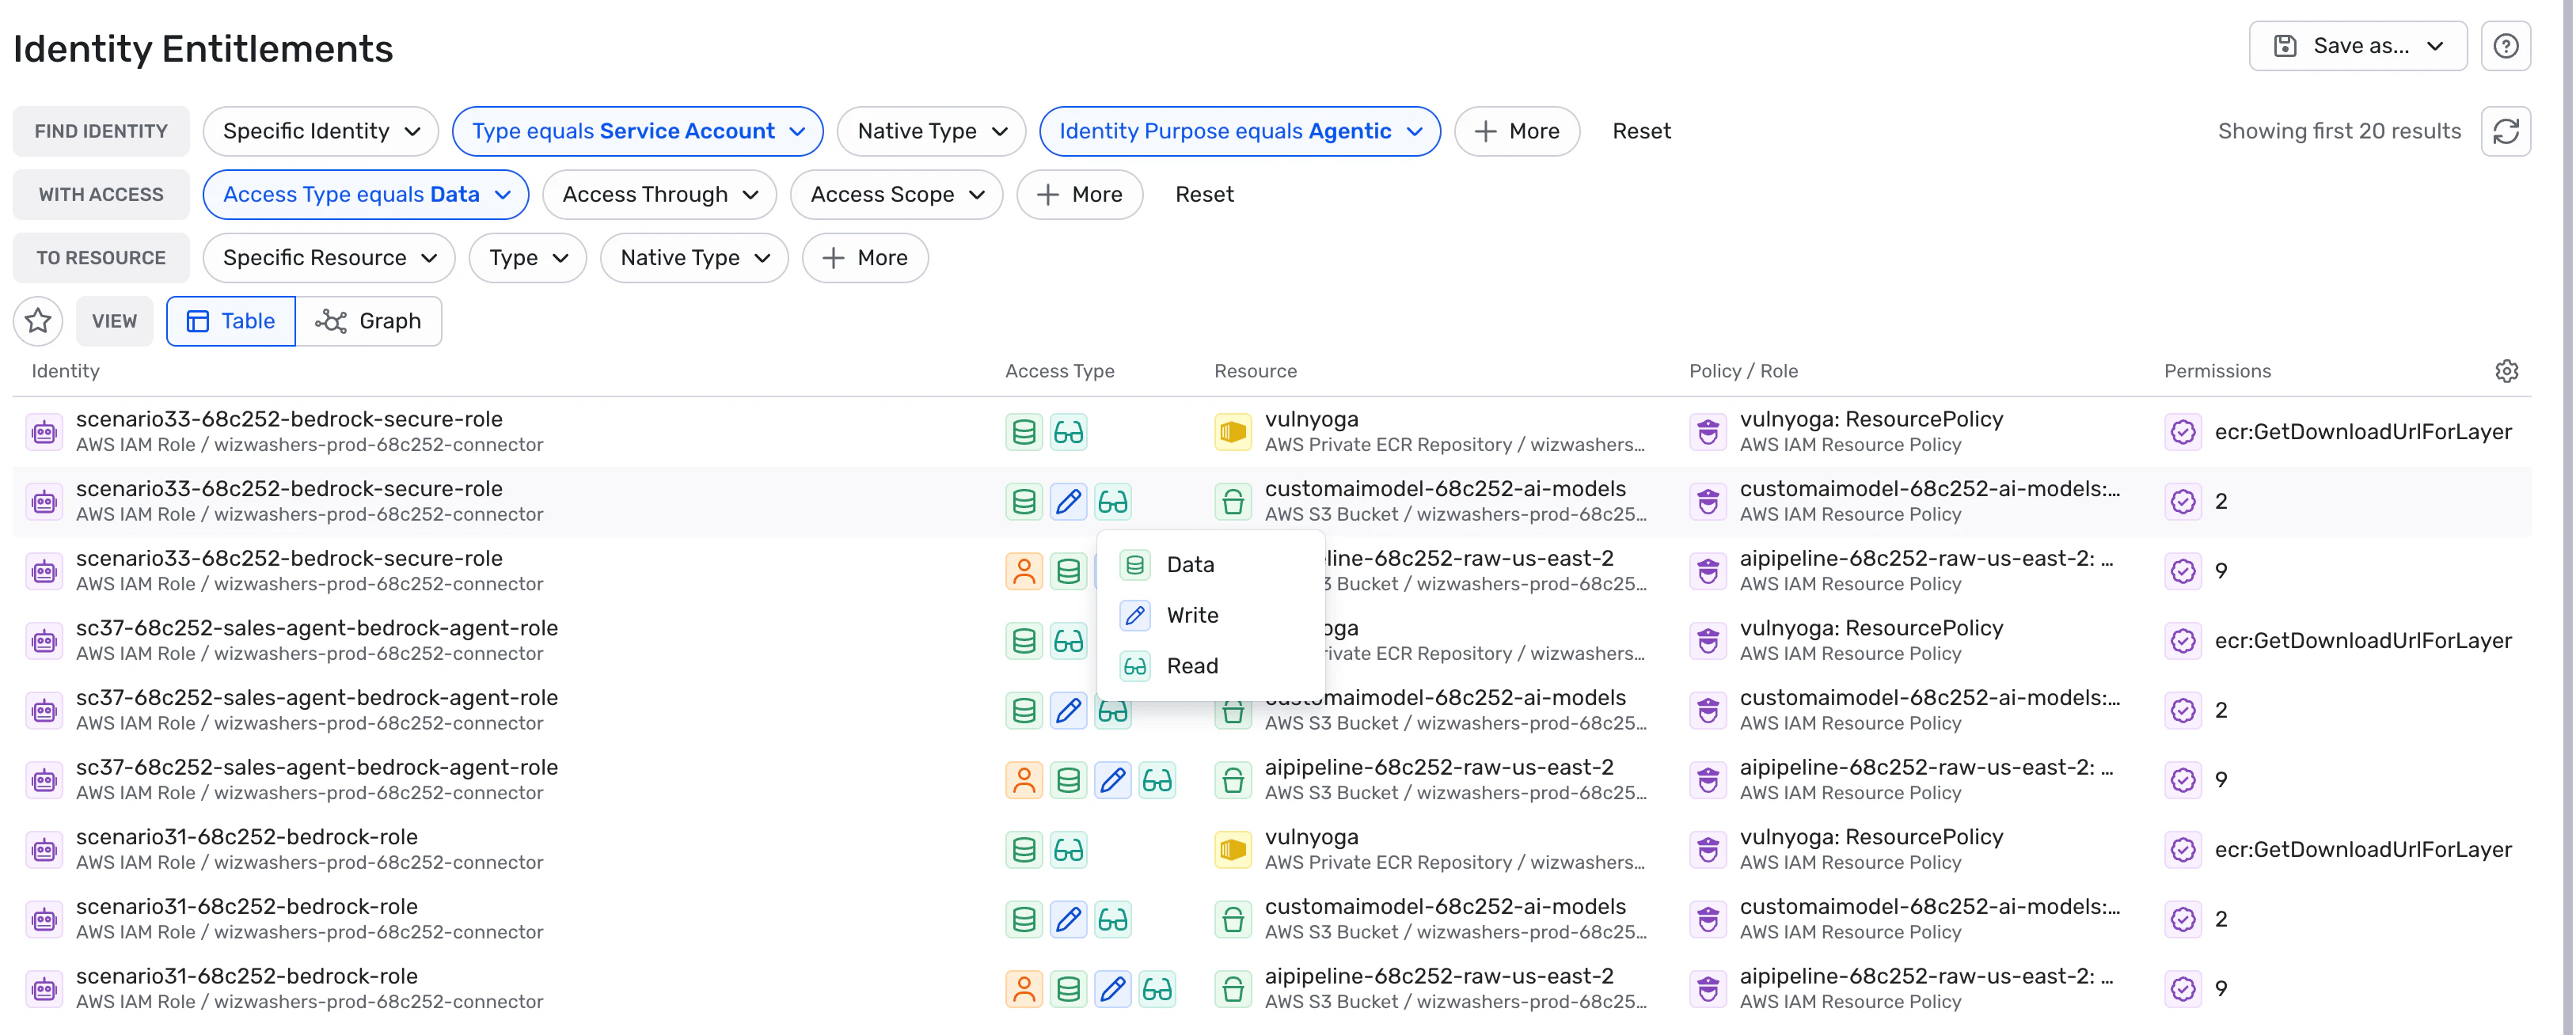This screenshot has width=2576, height=1035.
Task: Open the Save as dropdown
Action: 2357,46
